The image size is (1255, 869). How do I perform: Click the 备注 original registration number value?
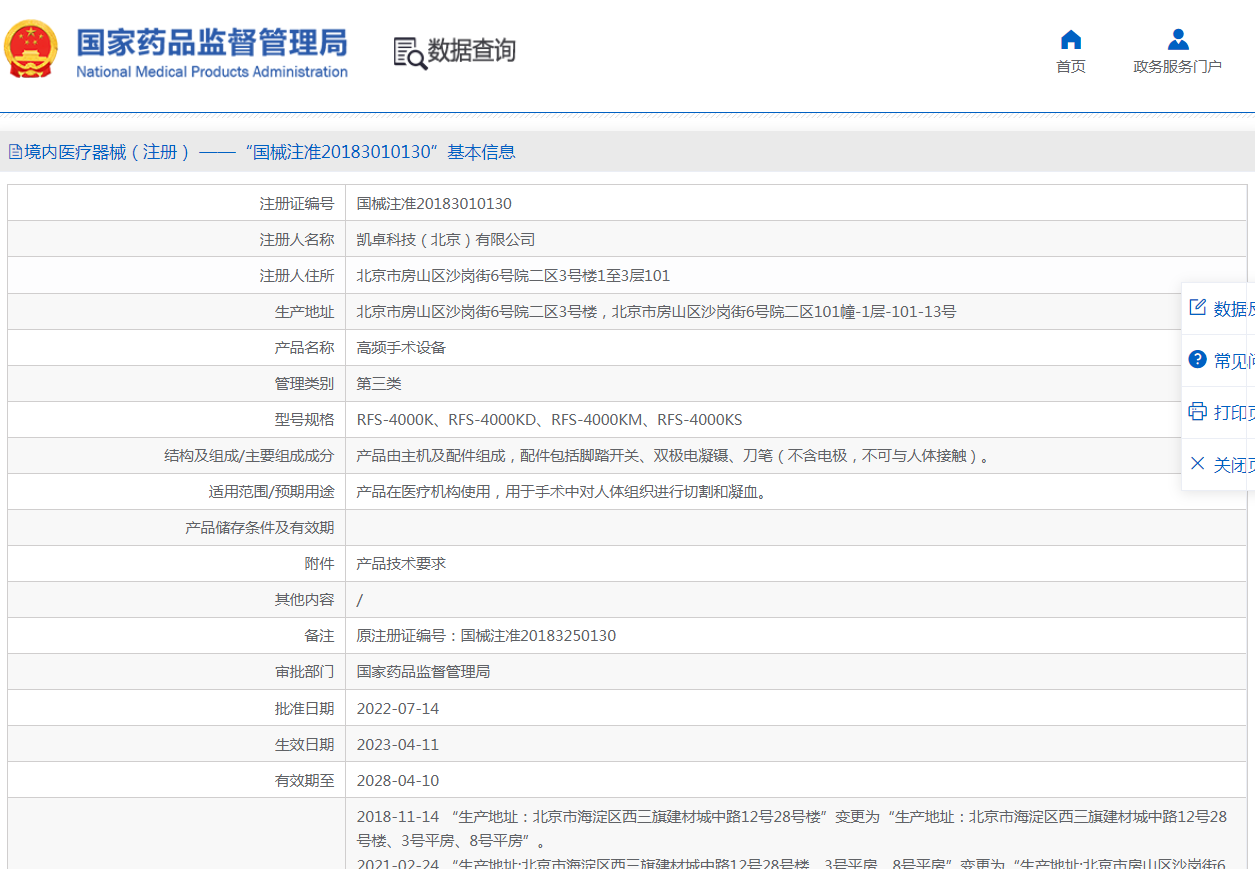[x=486, y=636]
